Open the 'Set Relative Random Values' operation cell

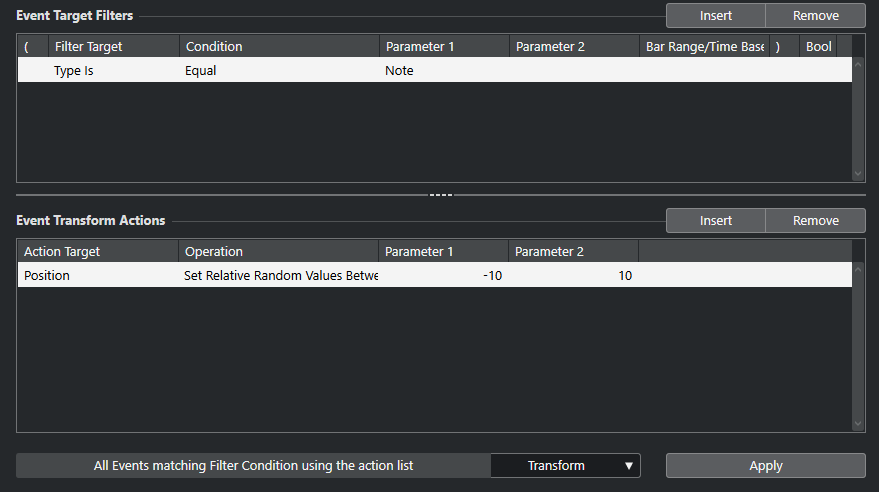pyautogui.click(x=279, y=276)
